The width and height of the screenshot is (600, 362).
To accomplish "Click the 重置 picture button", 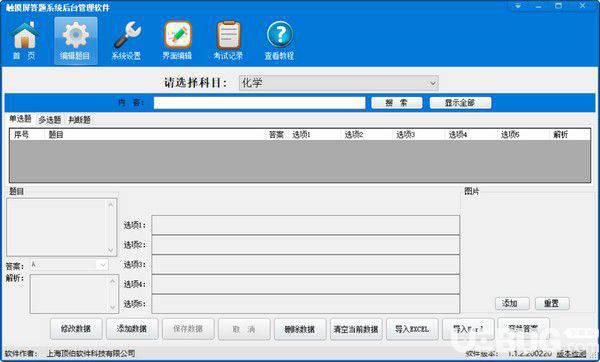I will pyautogui.click(x=552, y=304).
